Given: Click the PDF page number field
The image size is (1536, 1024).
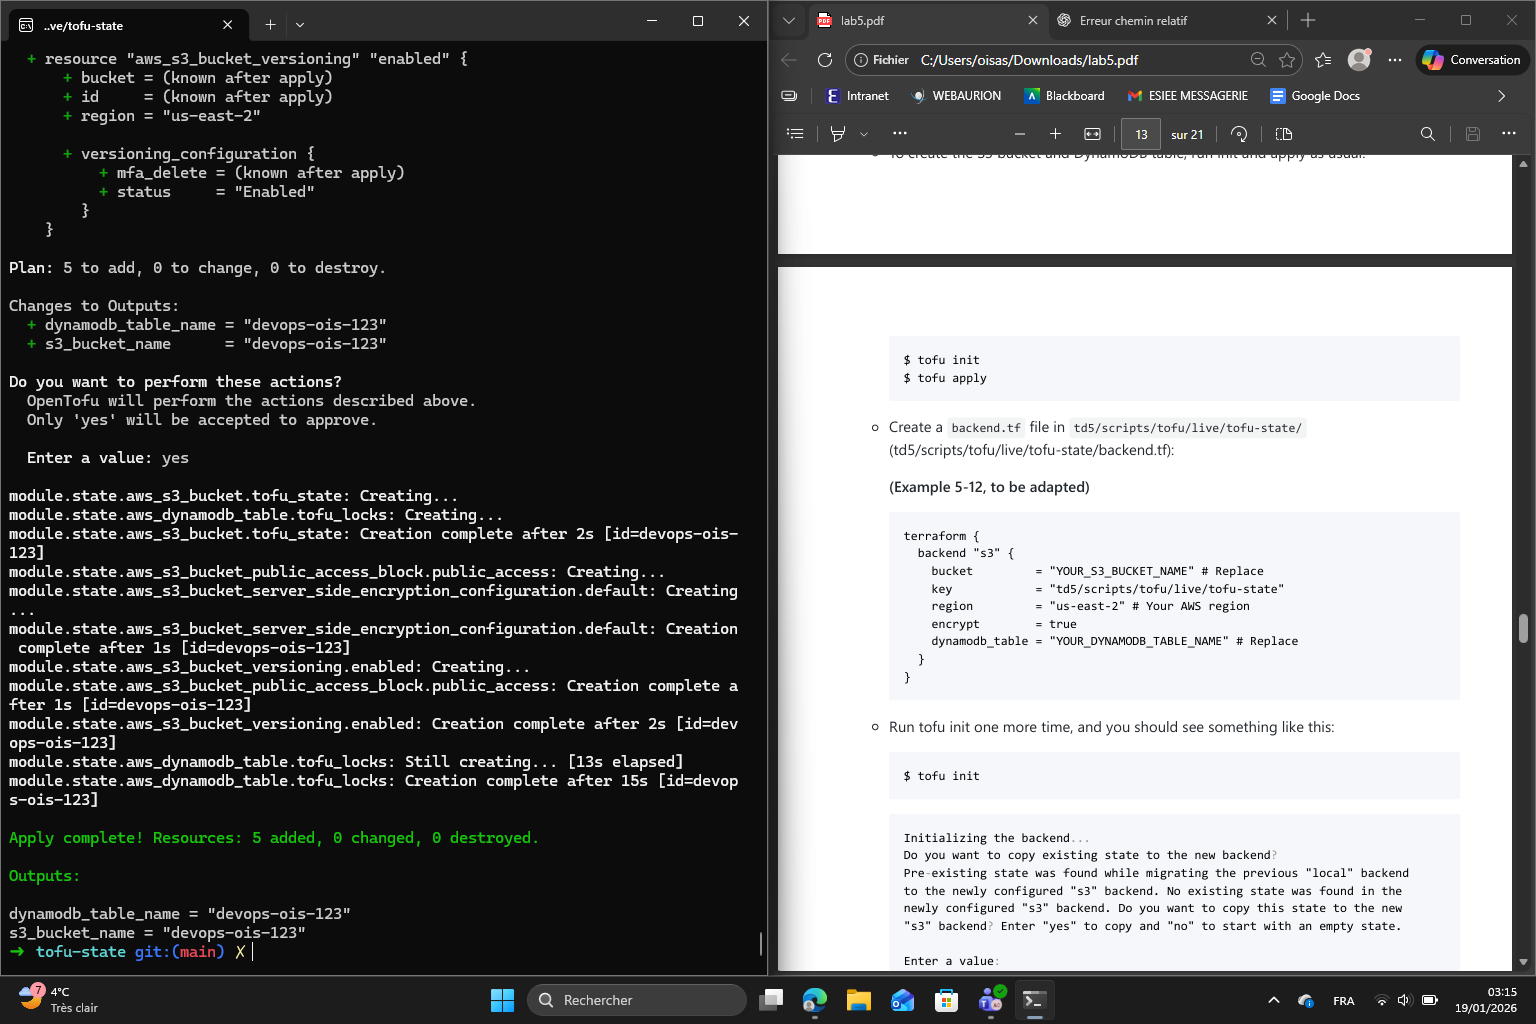Looking at the screenshot, I should coord(1141,134).
